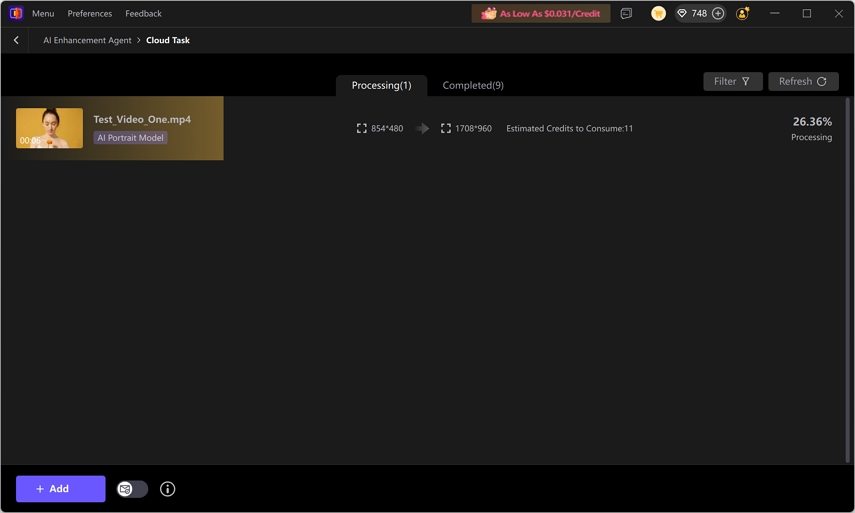Go back with the left arrow
Image resolution: width=855 pixels, height=513 pixels.
tap(16, 40)
